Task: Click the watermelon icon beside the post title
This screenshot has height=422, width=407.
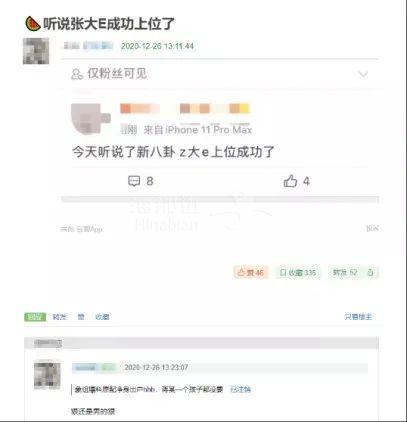Action: coord(33,24)
